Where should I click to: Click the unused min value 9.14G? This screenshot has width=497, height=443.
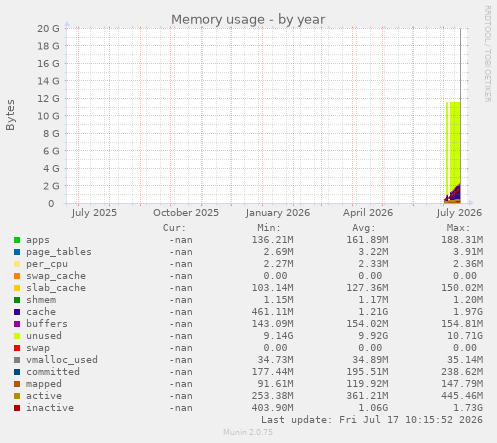[x=278, y=336]
